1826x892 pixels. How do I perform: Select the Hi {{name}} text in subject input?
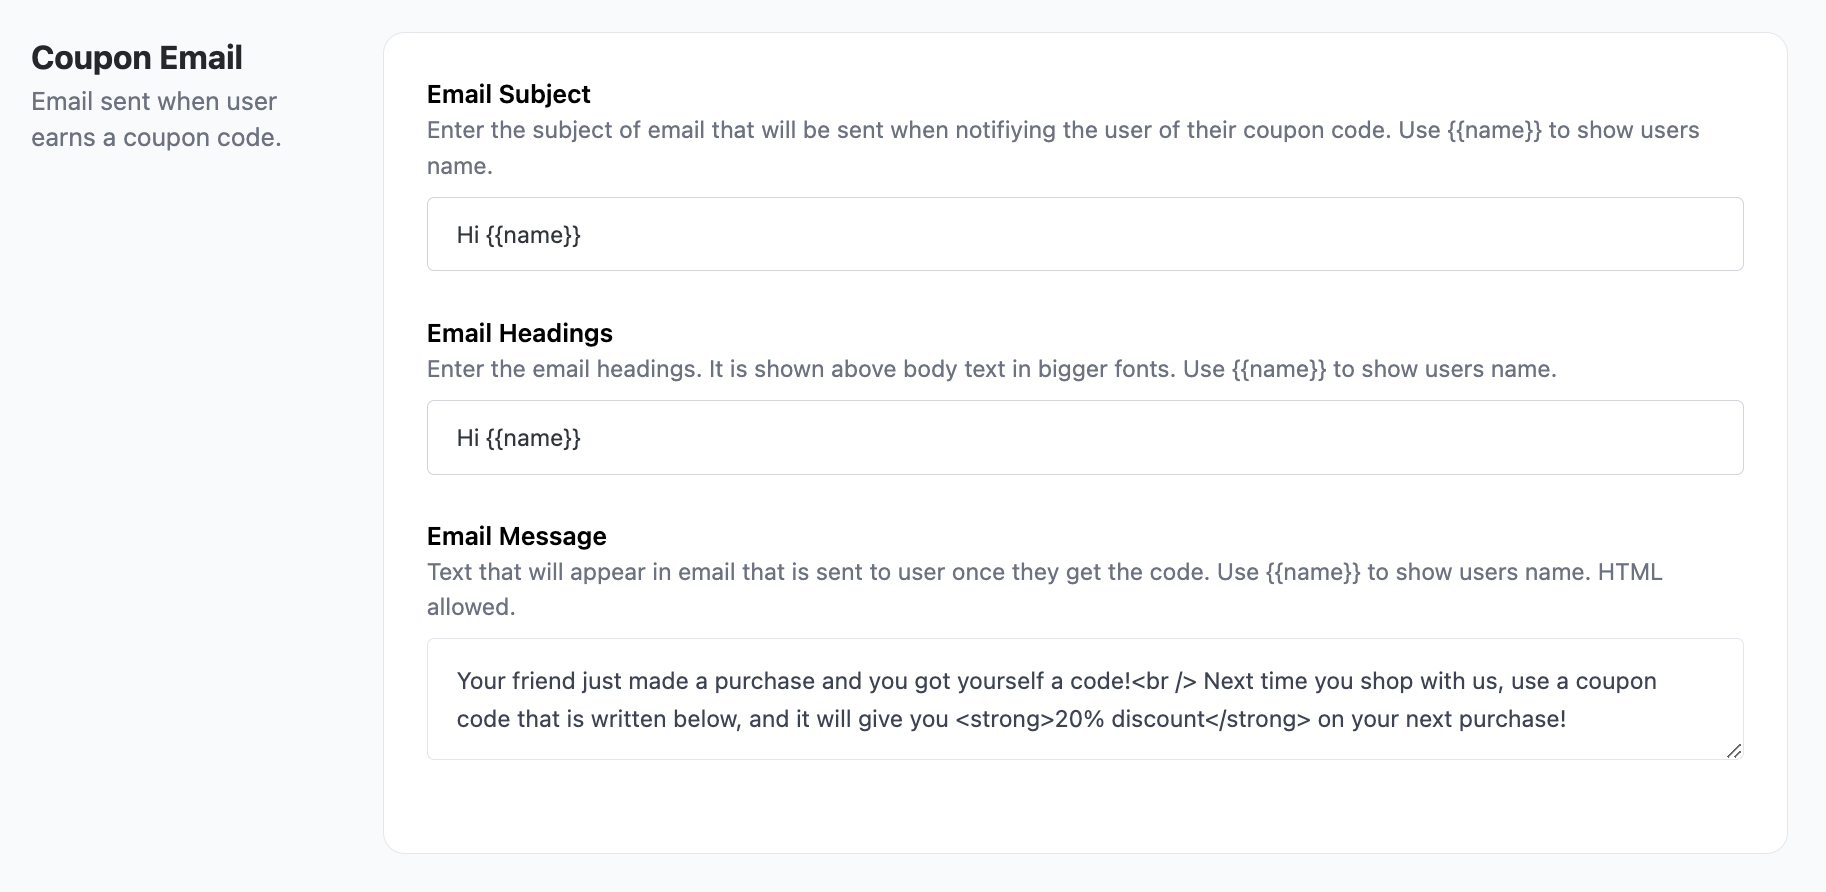(518, 234)
